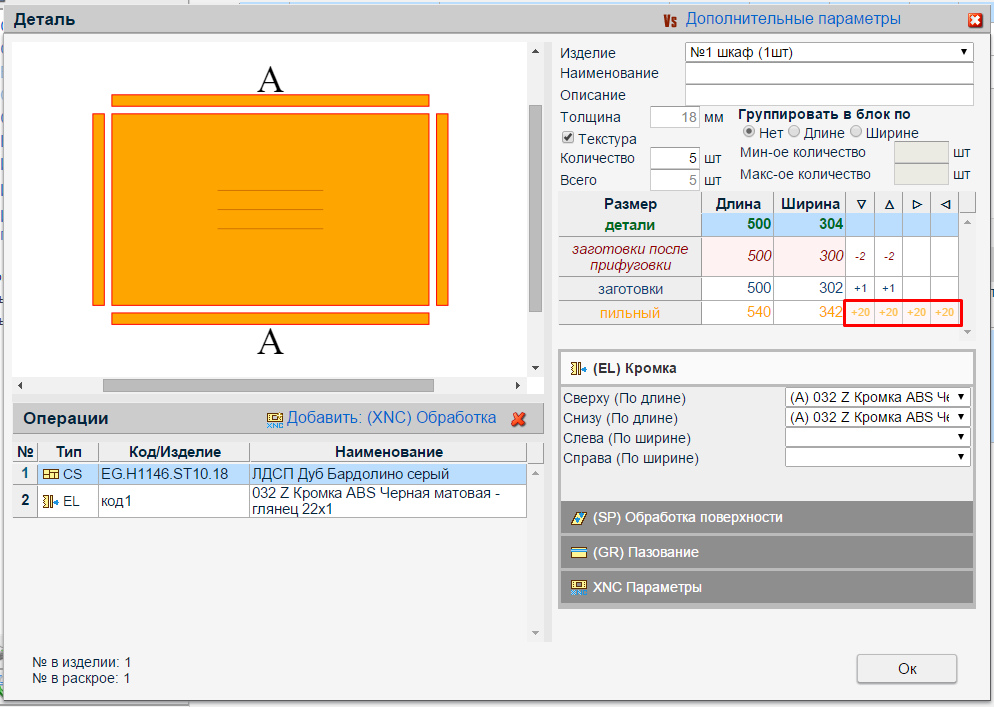Click the XNC Параметры section icon
This screenshot has width=994, height=707.
click(579, 587)
